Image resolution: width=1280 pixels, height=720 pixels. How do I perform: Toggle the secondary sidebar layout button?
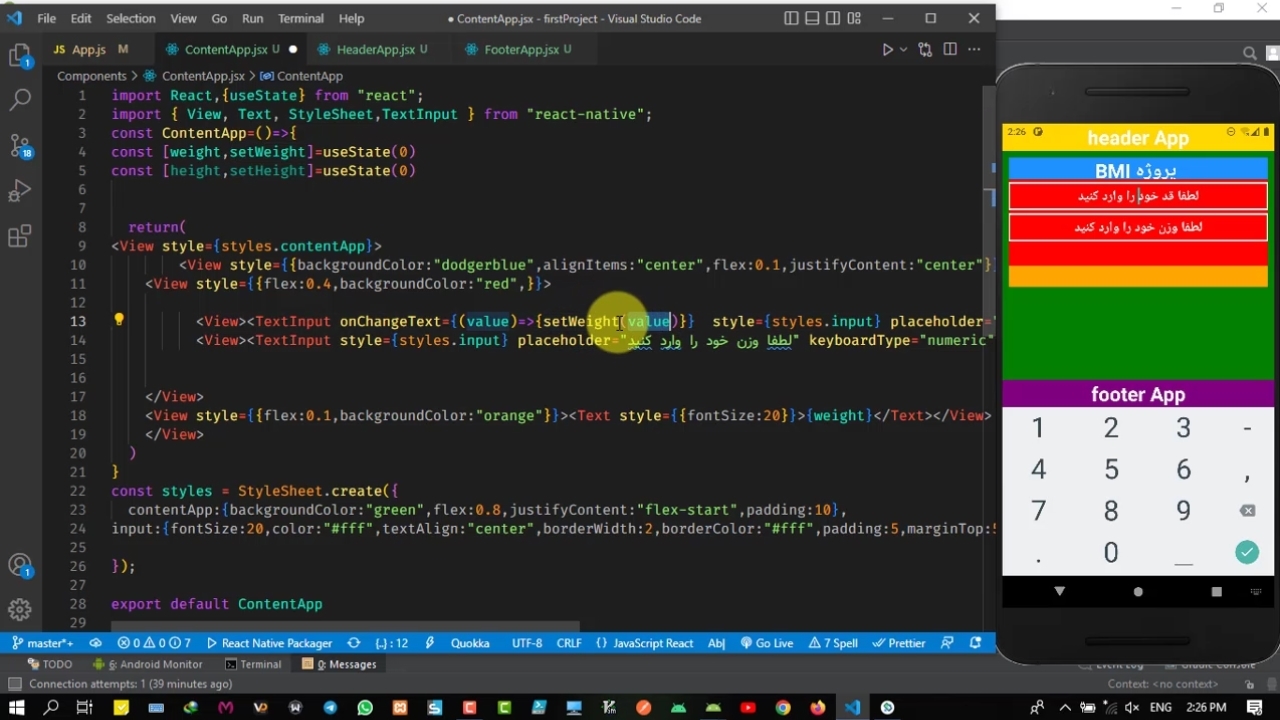click(x=833, y=18)
